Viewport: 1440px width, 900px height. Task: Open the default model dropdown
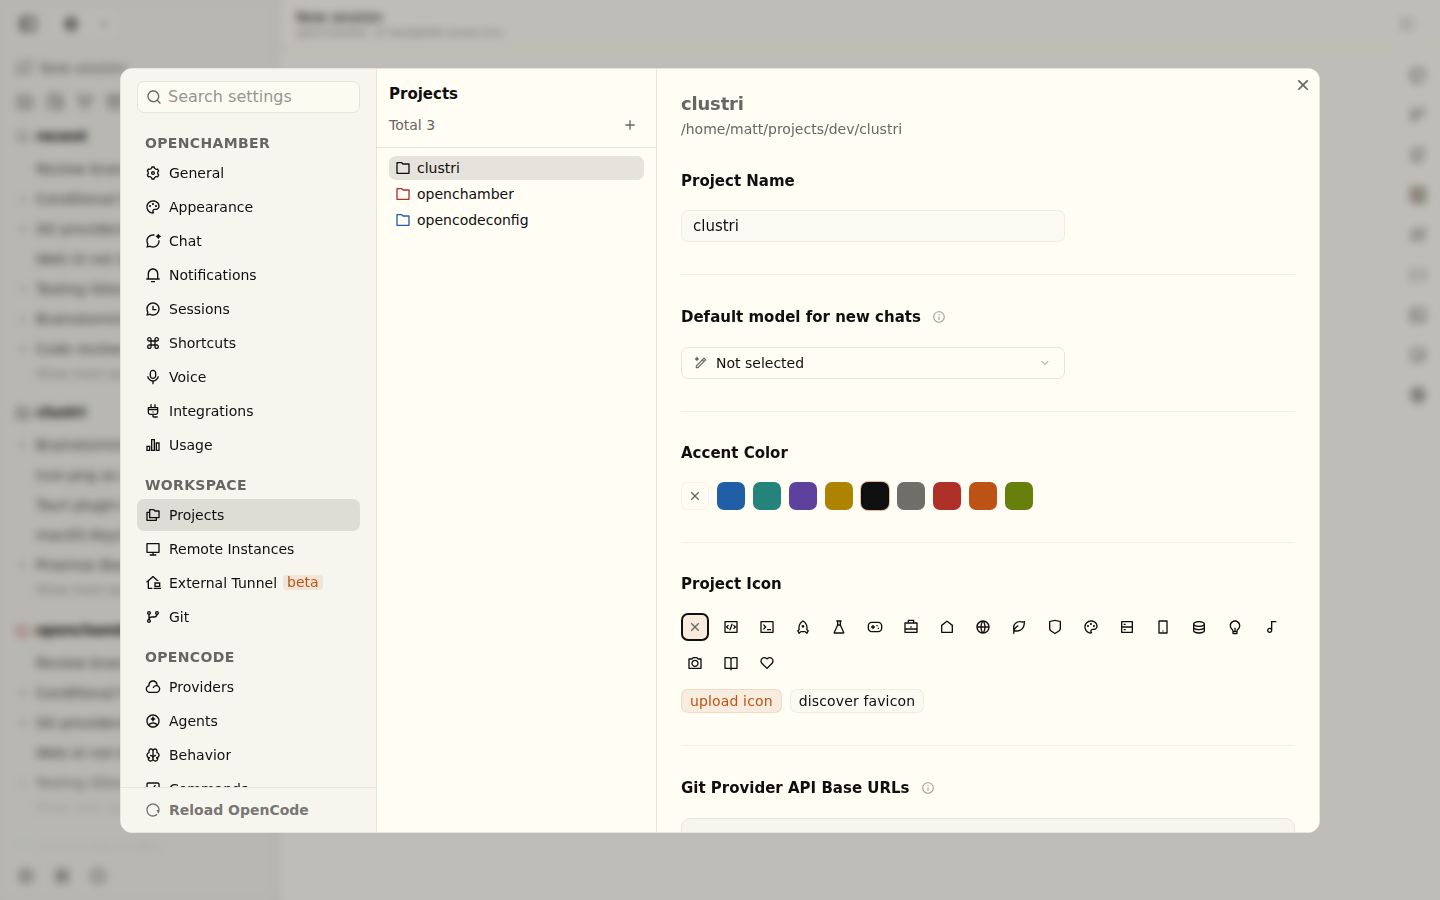pos(873,363)
